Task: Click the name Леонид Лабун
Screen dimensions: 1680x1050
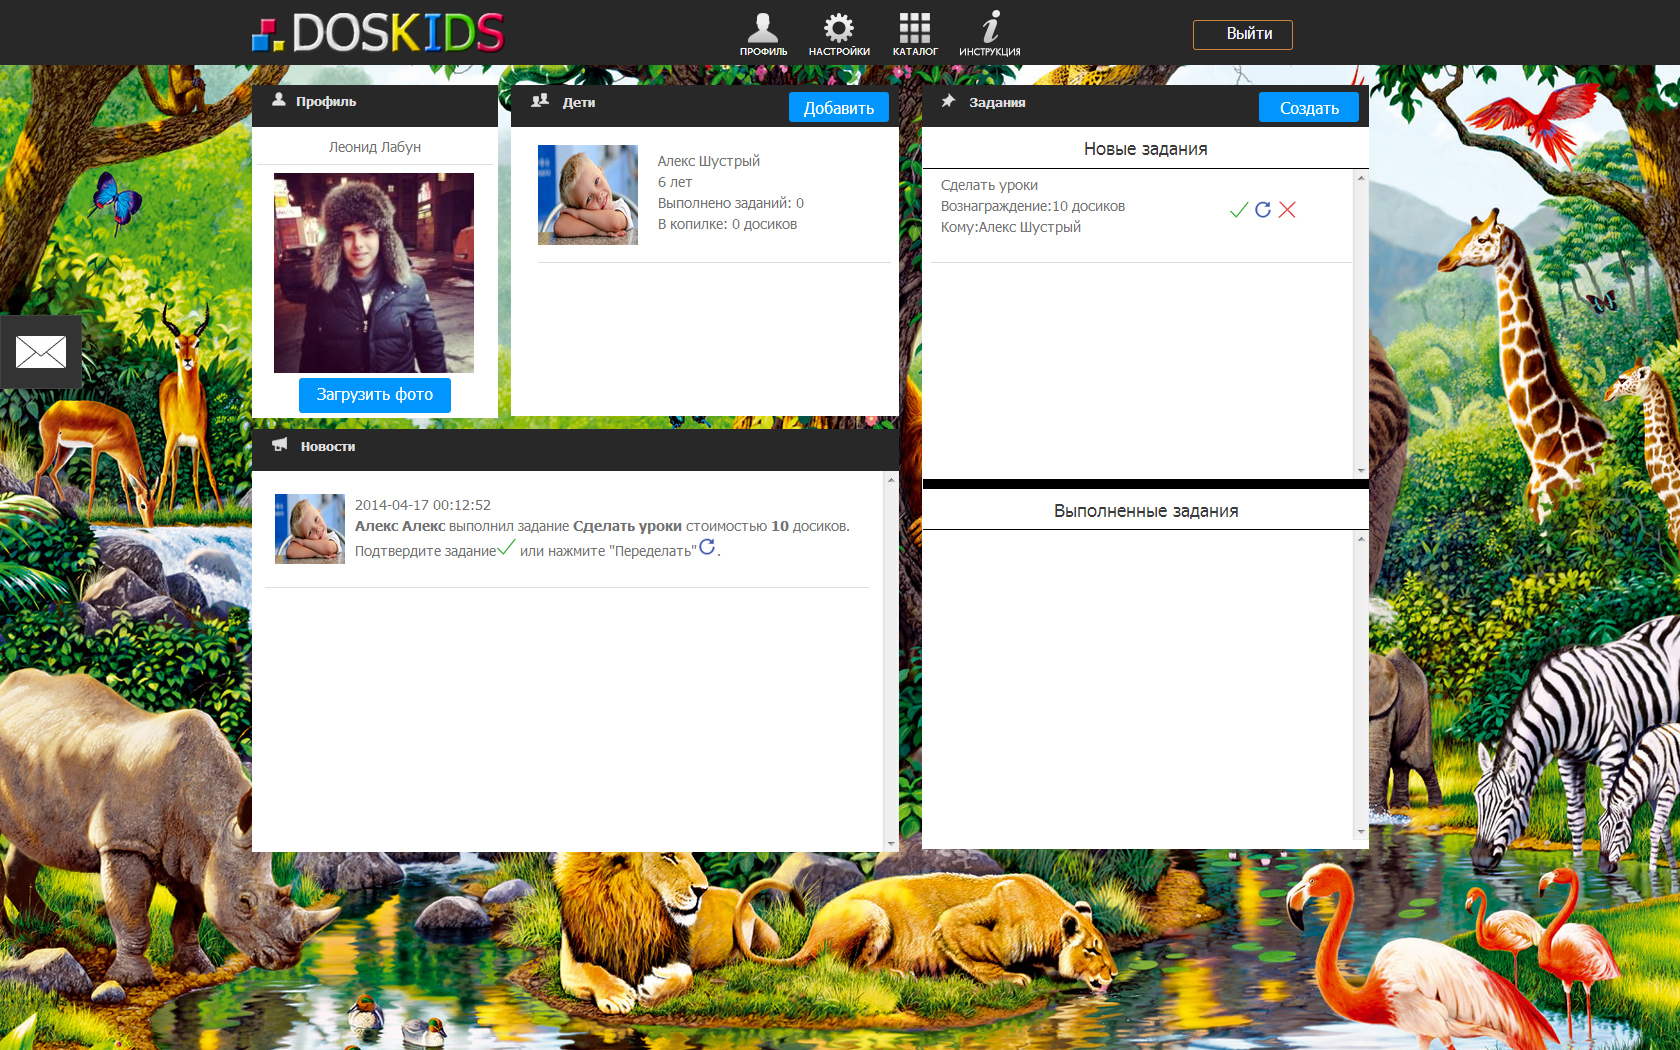Action: [x=375, y=147]
